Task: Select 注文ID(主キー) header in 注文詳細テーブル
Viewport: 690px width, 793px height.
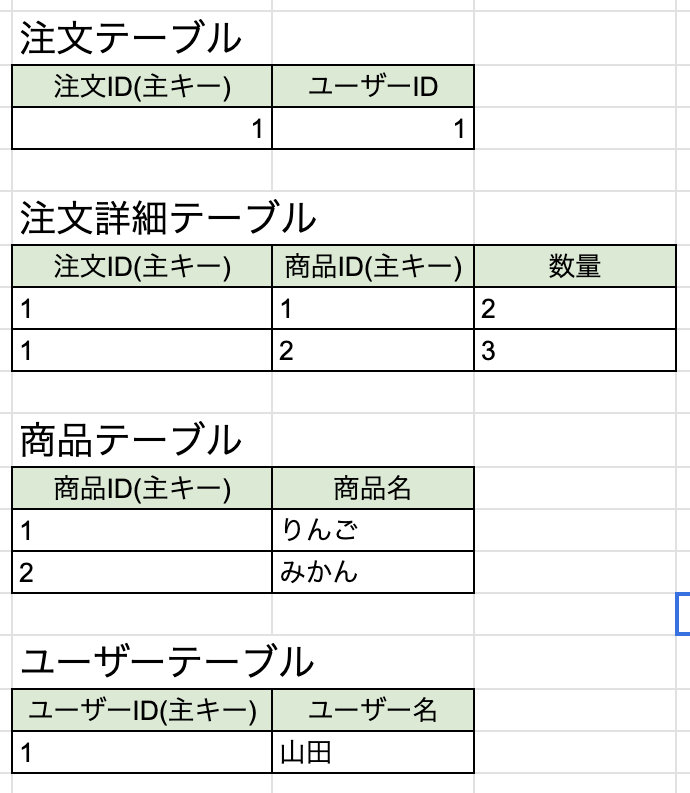Action: pyautogui.click(x=142, y=266)
